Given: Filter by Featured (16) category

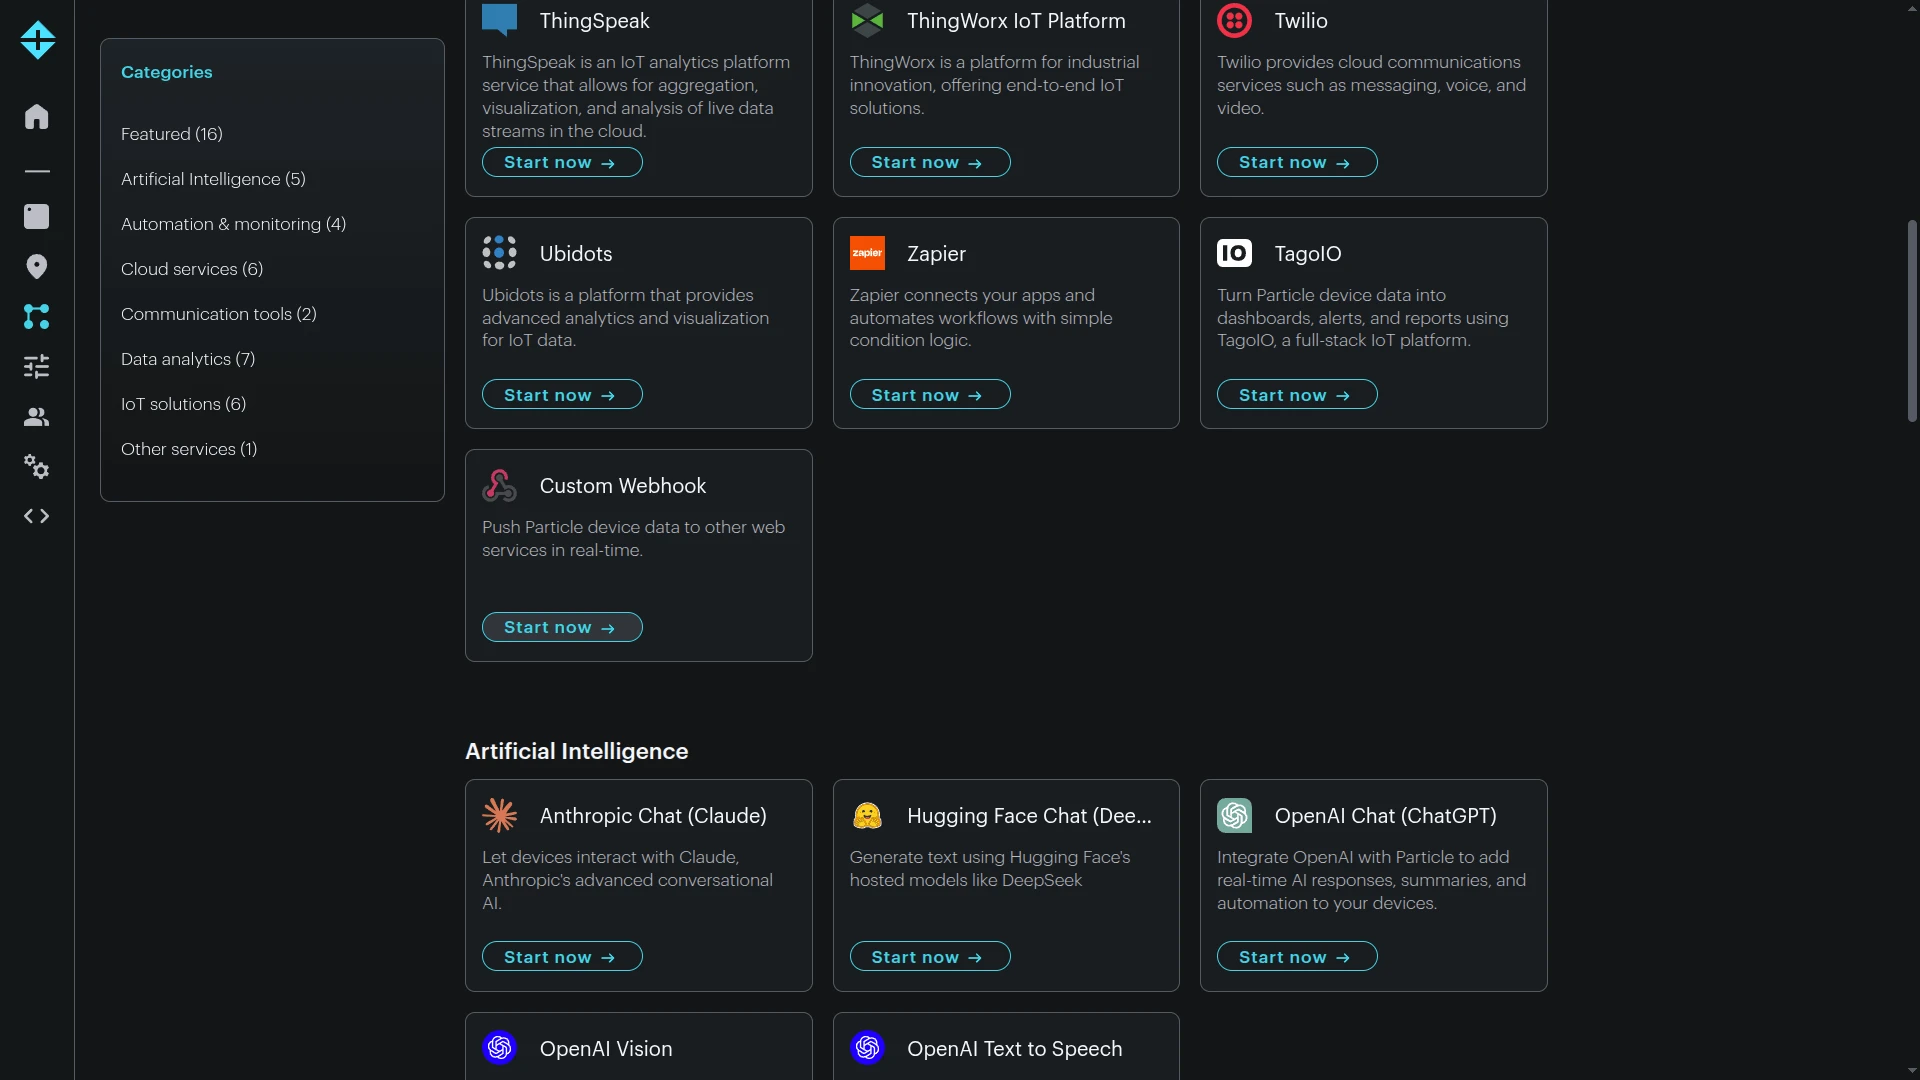Looking at the screenshot, I should coord(172,134).
